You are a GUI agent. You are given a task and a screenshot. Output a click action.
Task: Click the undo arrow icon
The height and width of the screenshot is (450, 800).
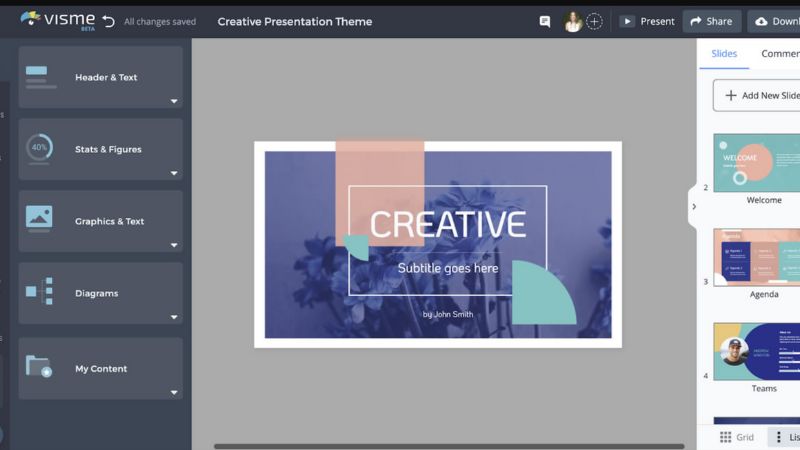pyautogui.click(x=108, y=21)
